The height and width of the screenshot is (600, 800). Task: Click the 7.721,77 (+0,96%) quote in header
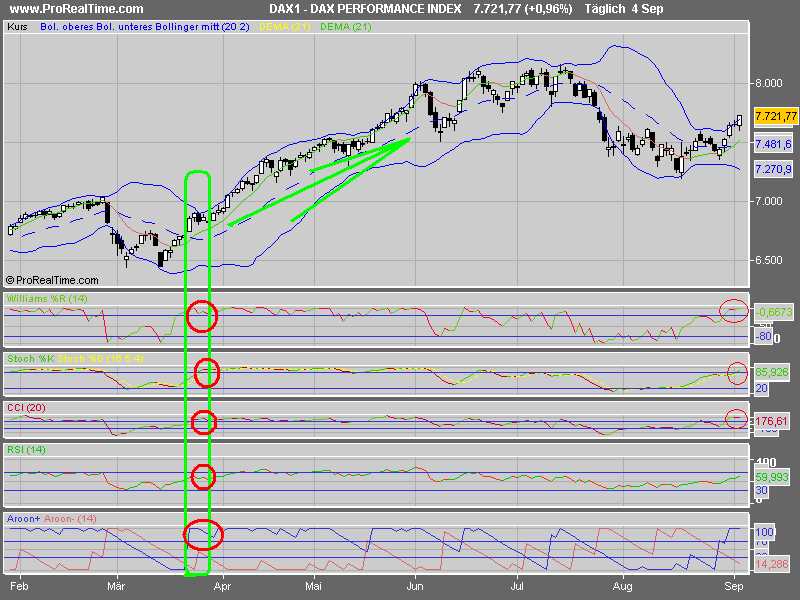point(523,9)
